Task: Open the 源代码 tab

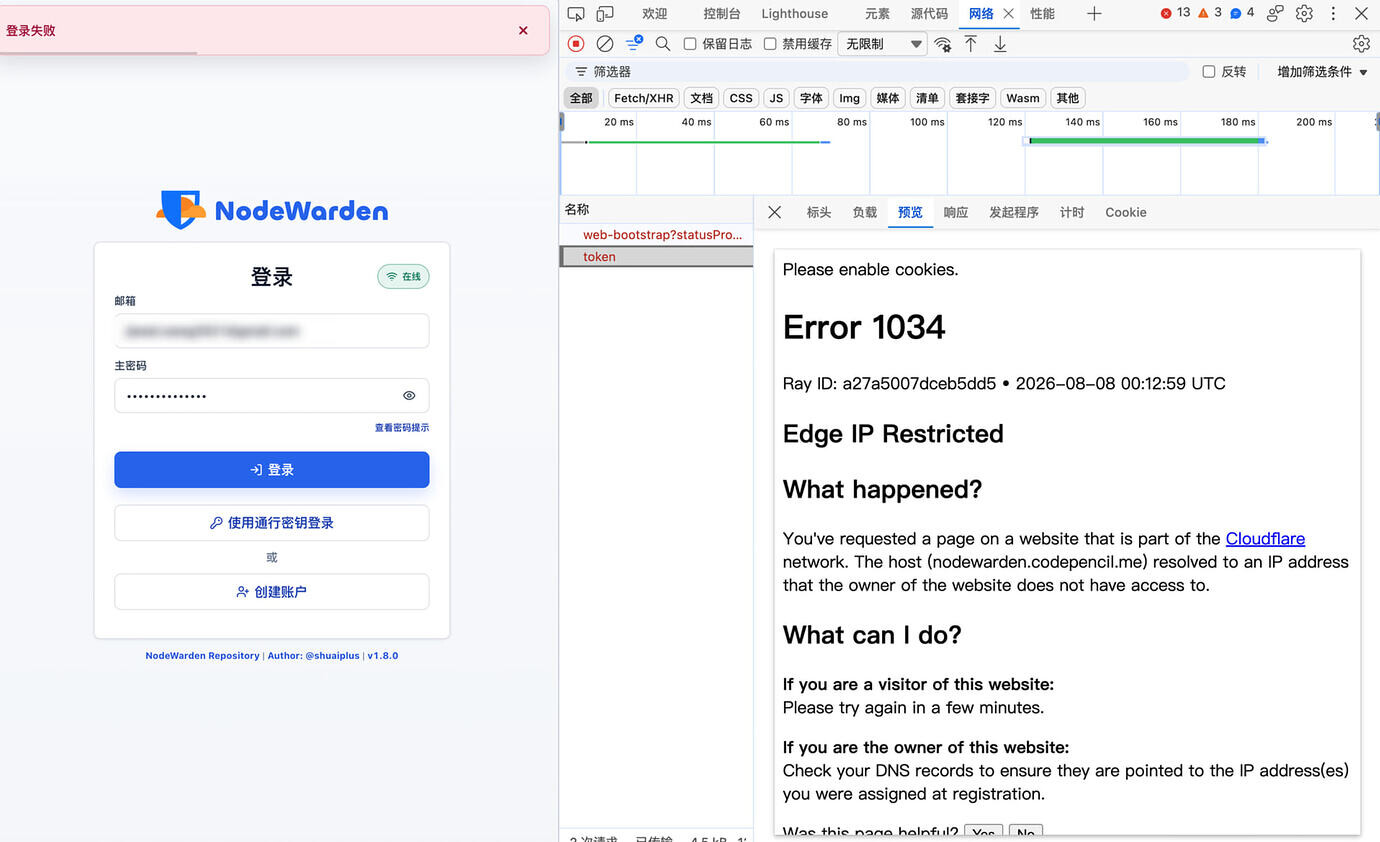Action: [x=929, y=14]
